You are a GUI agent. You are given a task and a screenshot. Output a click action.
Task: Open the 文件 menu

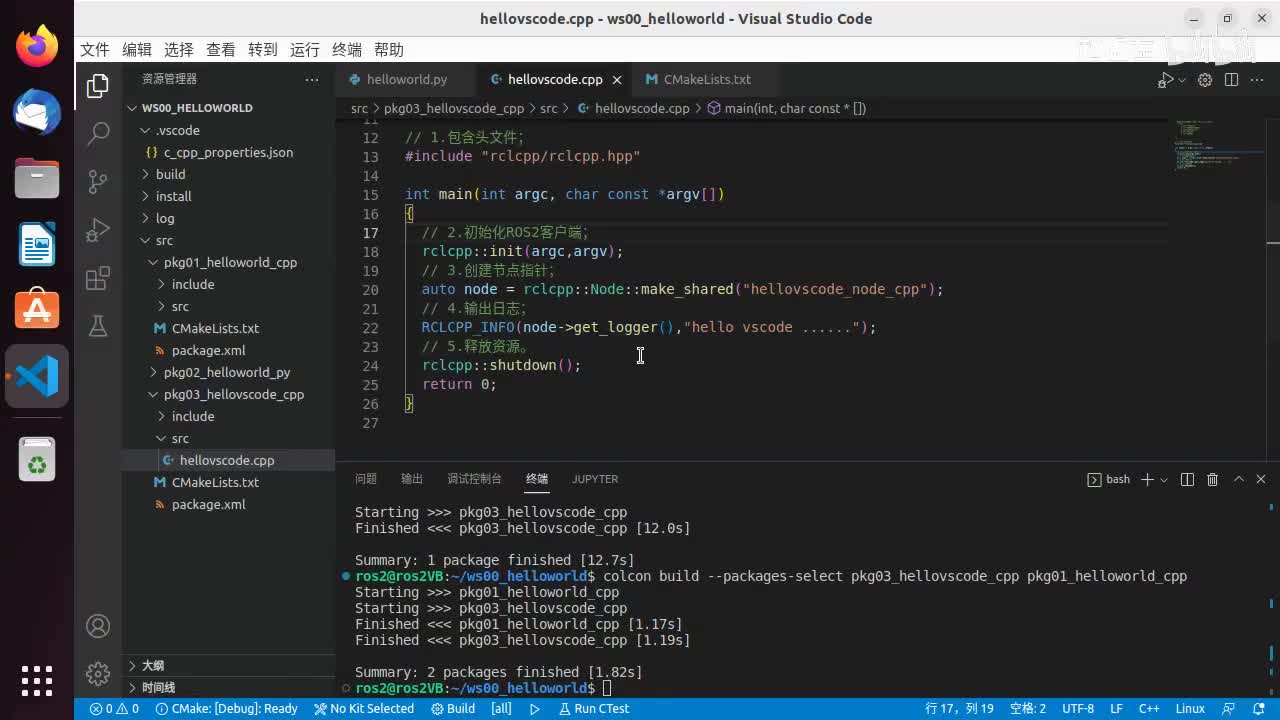pyautogui.click(x=95, y=50)
